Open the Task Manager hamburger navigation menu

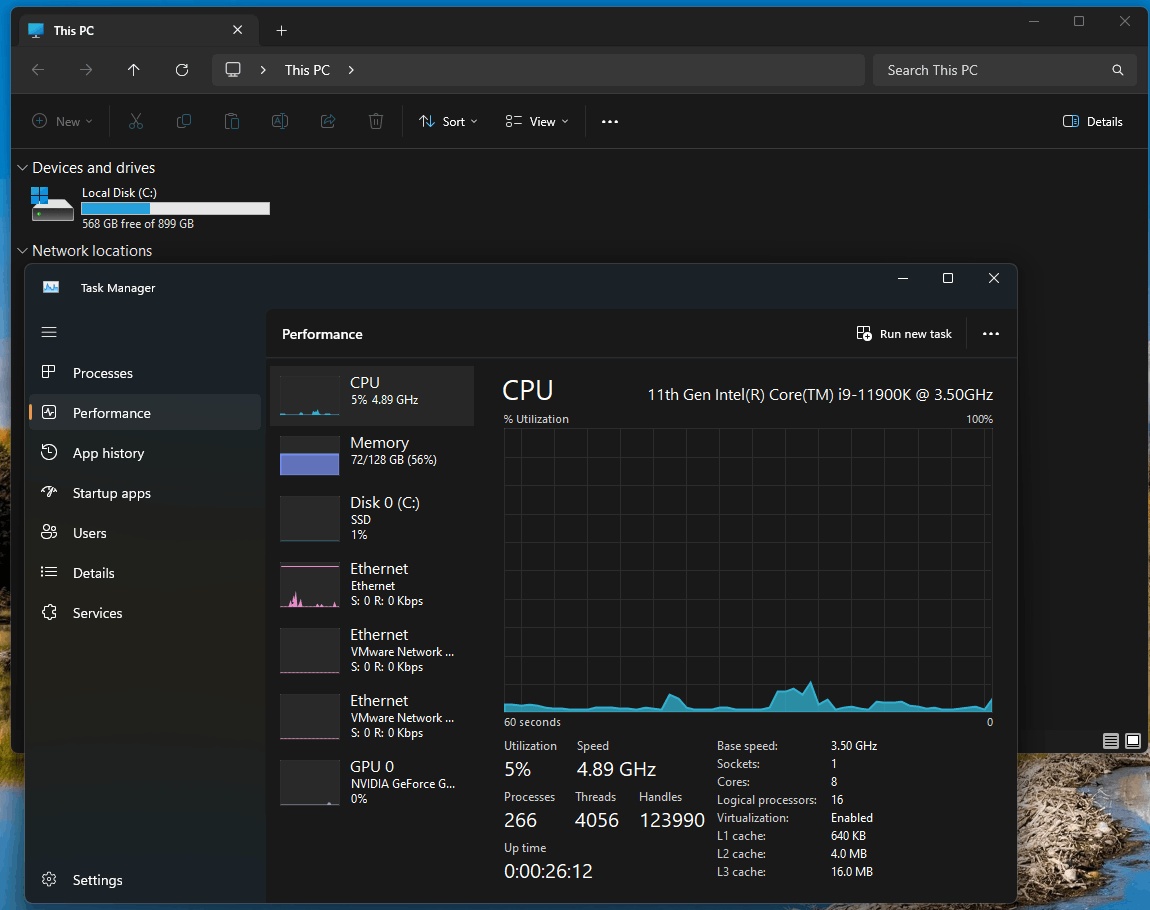(49, 332)
